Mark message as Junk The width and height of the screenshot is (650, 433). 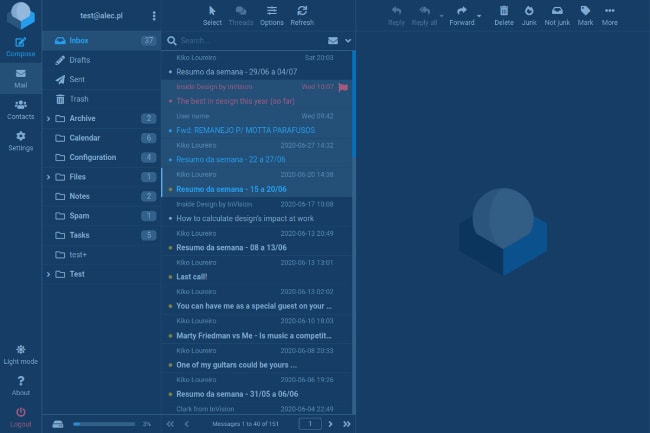pyautogui.click(x=529, y=14)
